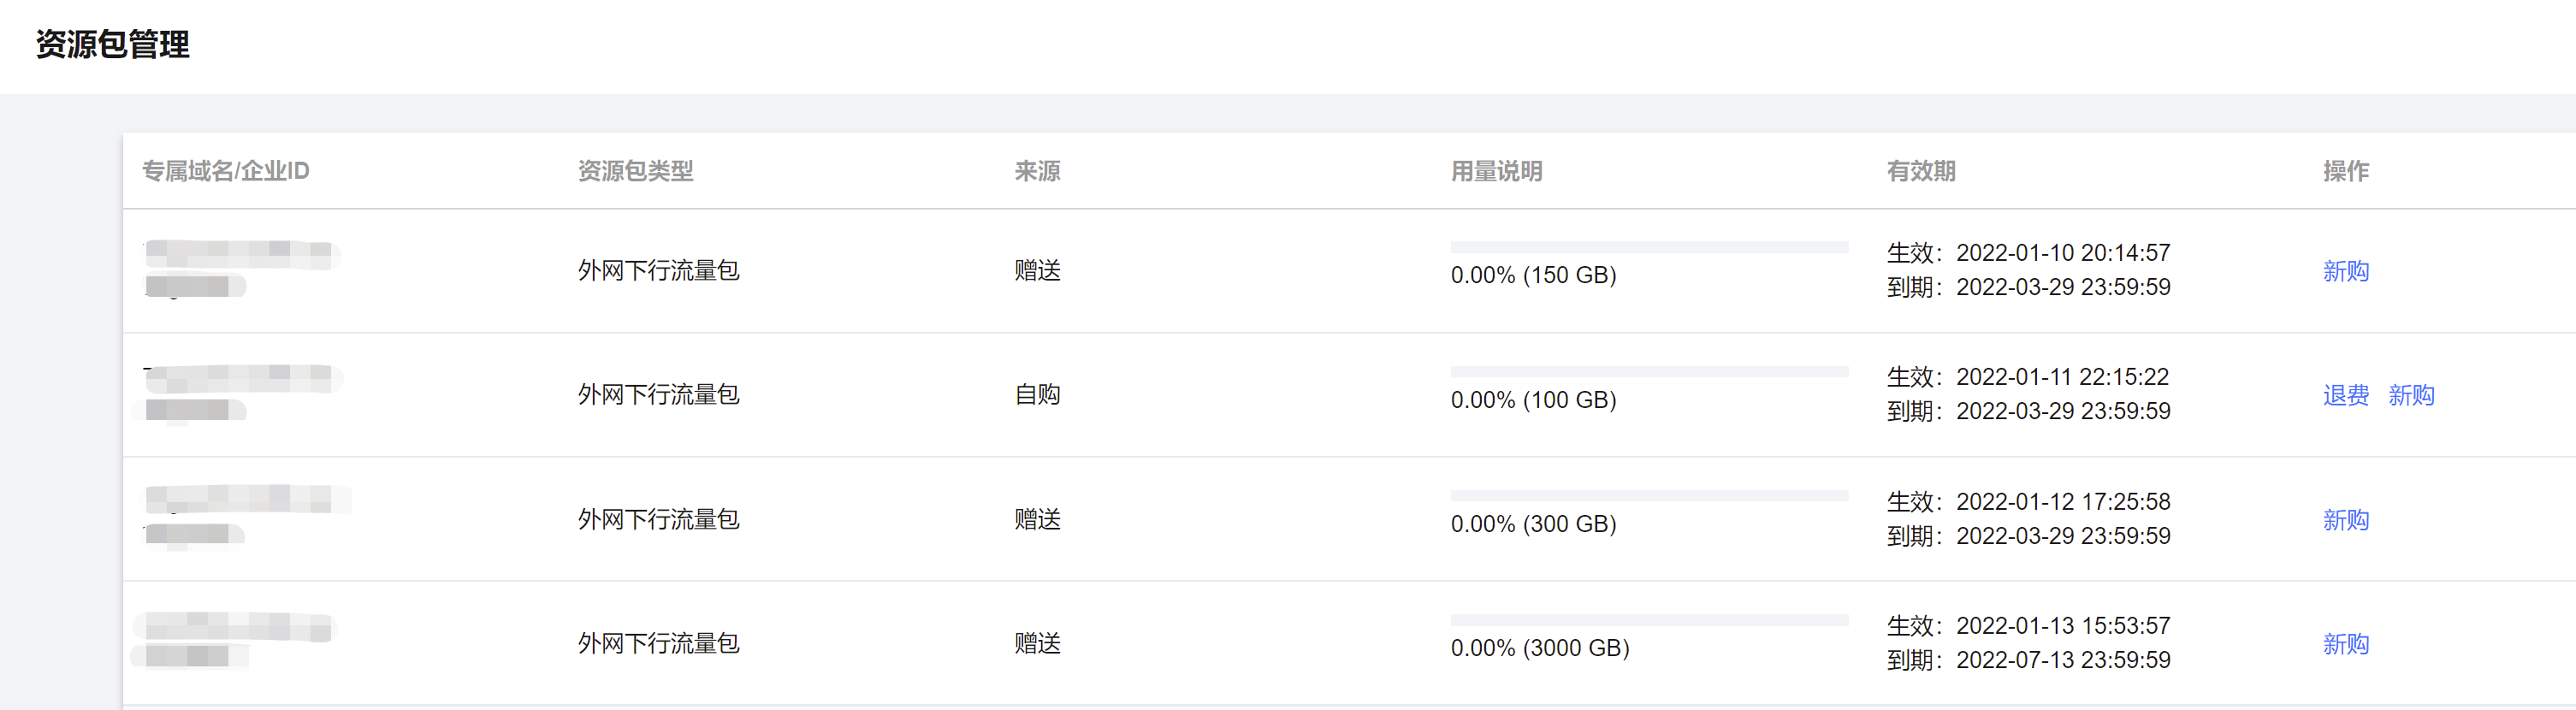The height and width of the screenshot is (710, 2576).
Task: Click the 专属域名/企业ID column header
Action: [x=226, y=171]
